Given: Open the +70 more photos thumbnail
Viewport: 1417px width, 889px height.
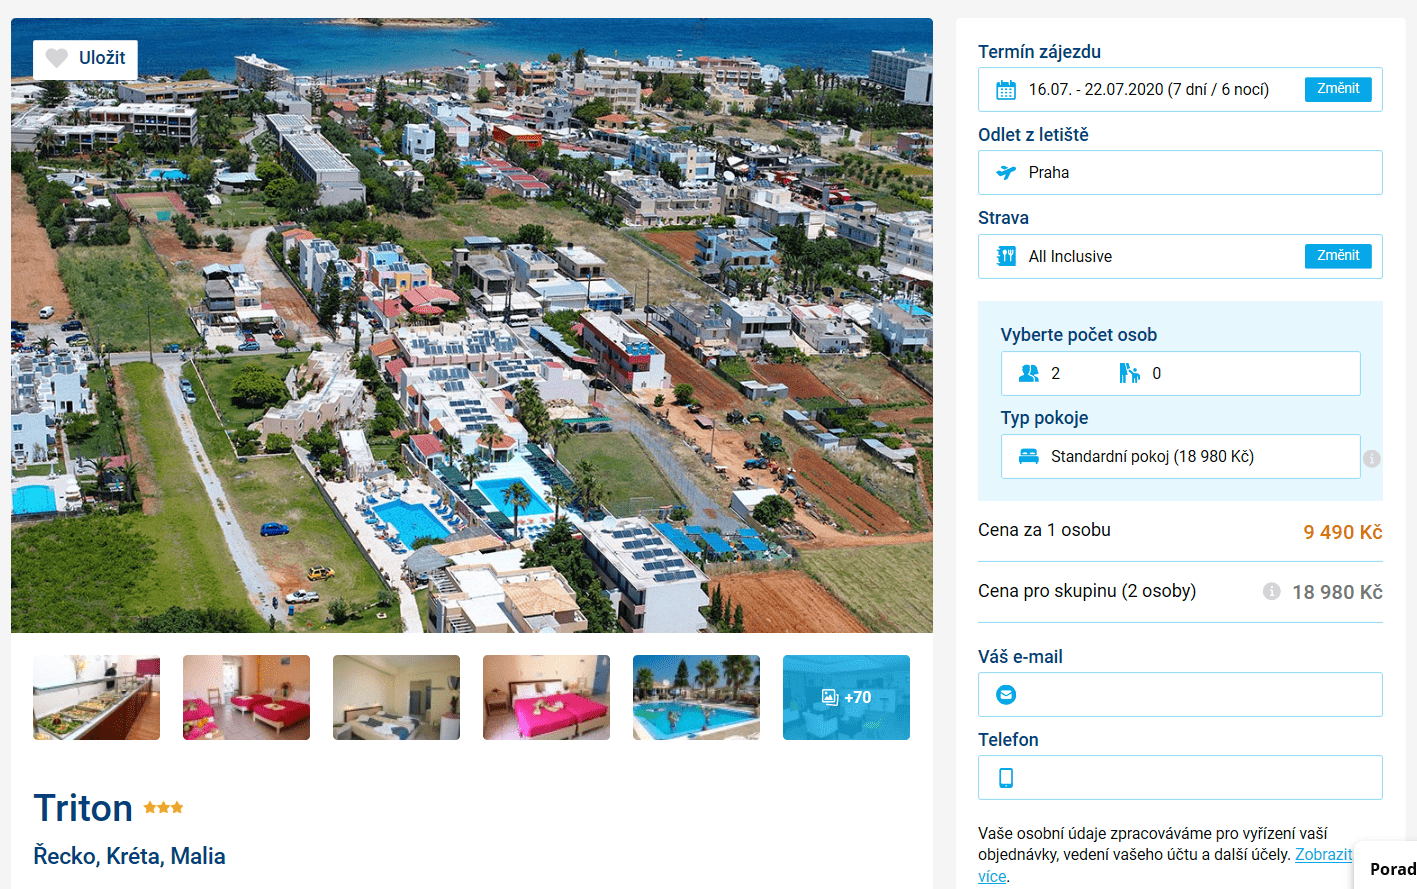Looking at the screenshot, I should [x=846, y=697].
